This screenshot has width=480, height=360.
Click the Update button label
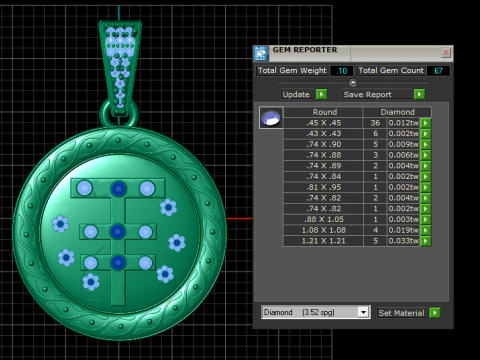[296, 95]
